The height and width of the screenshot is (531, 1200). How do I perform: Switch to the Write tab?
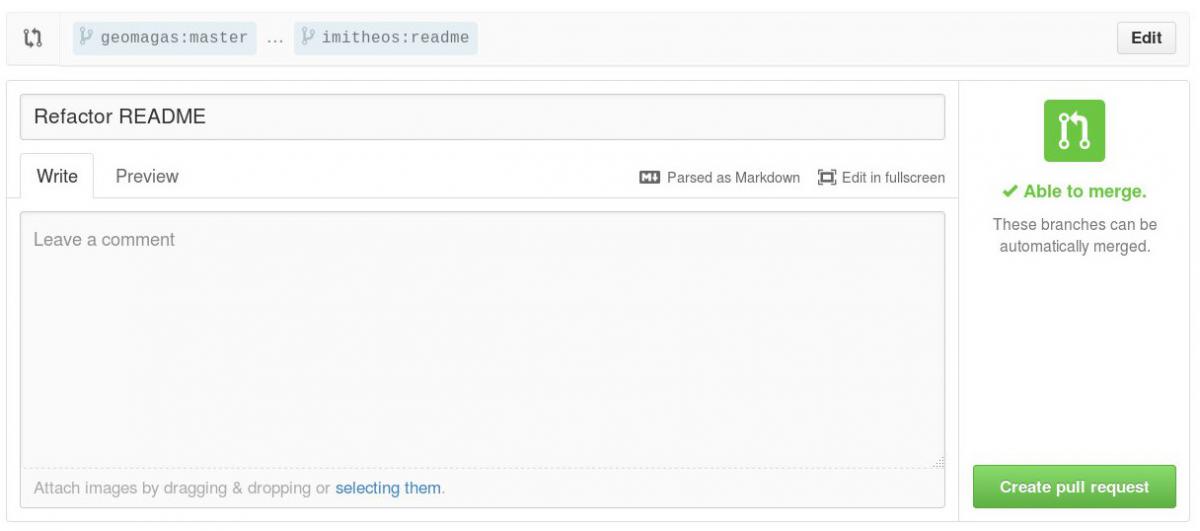coord(57,176)
